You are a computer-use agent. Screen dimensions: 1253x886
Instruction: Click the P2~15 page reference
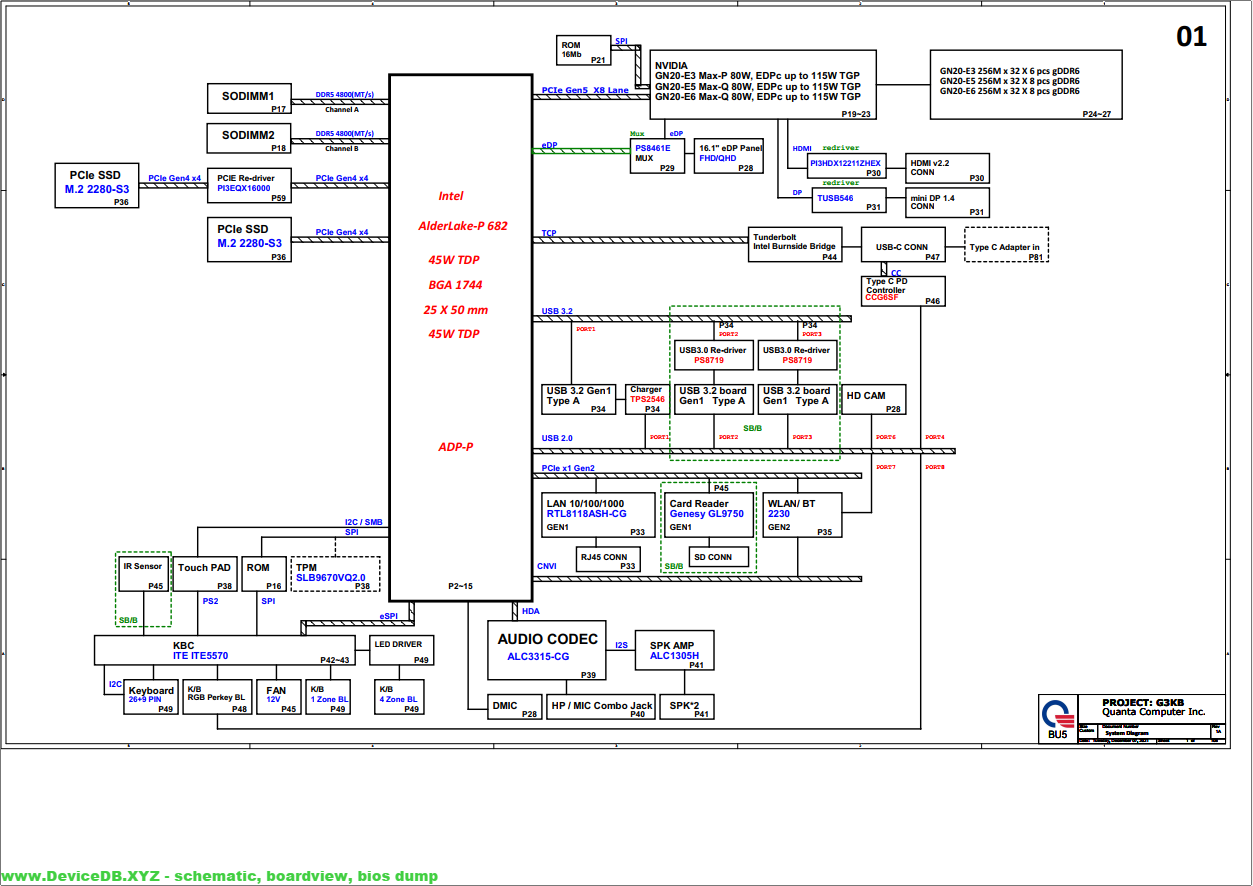point(460,586)
